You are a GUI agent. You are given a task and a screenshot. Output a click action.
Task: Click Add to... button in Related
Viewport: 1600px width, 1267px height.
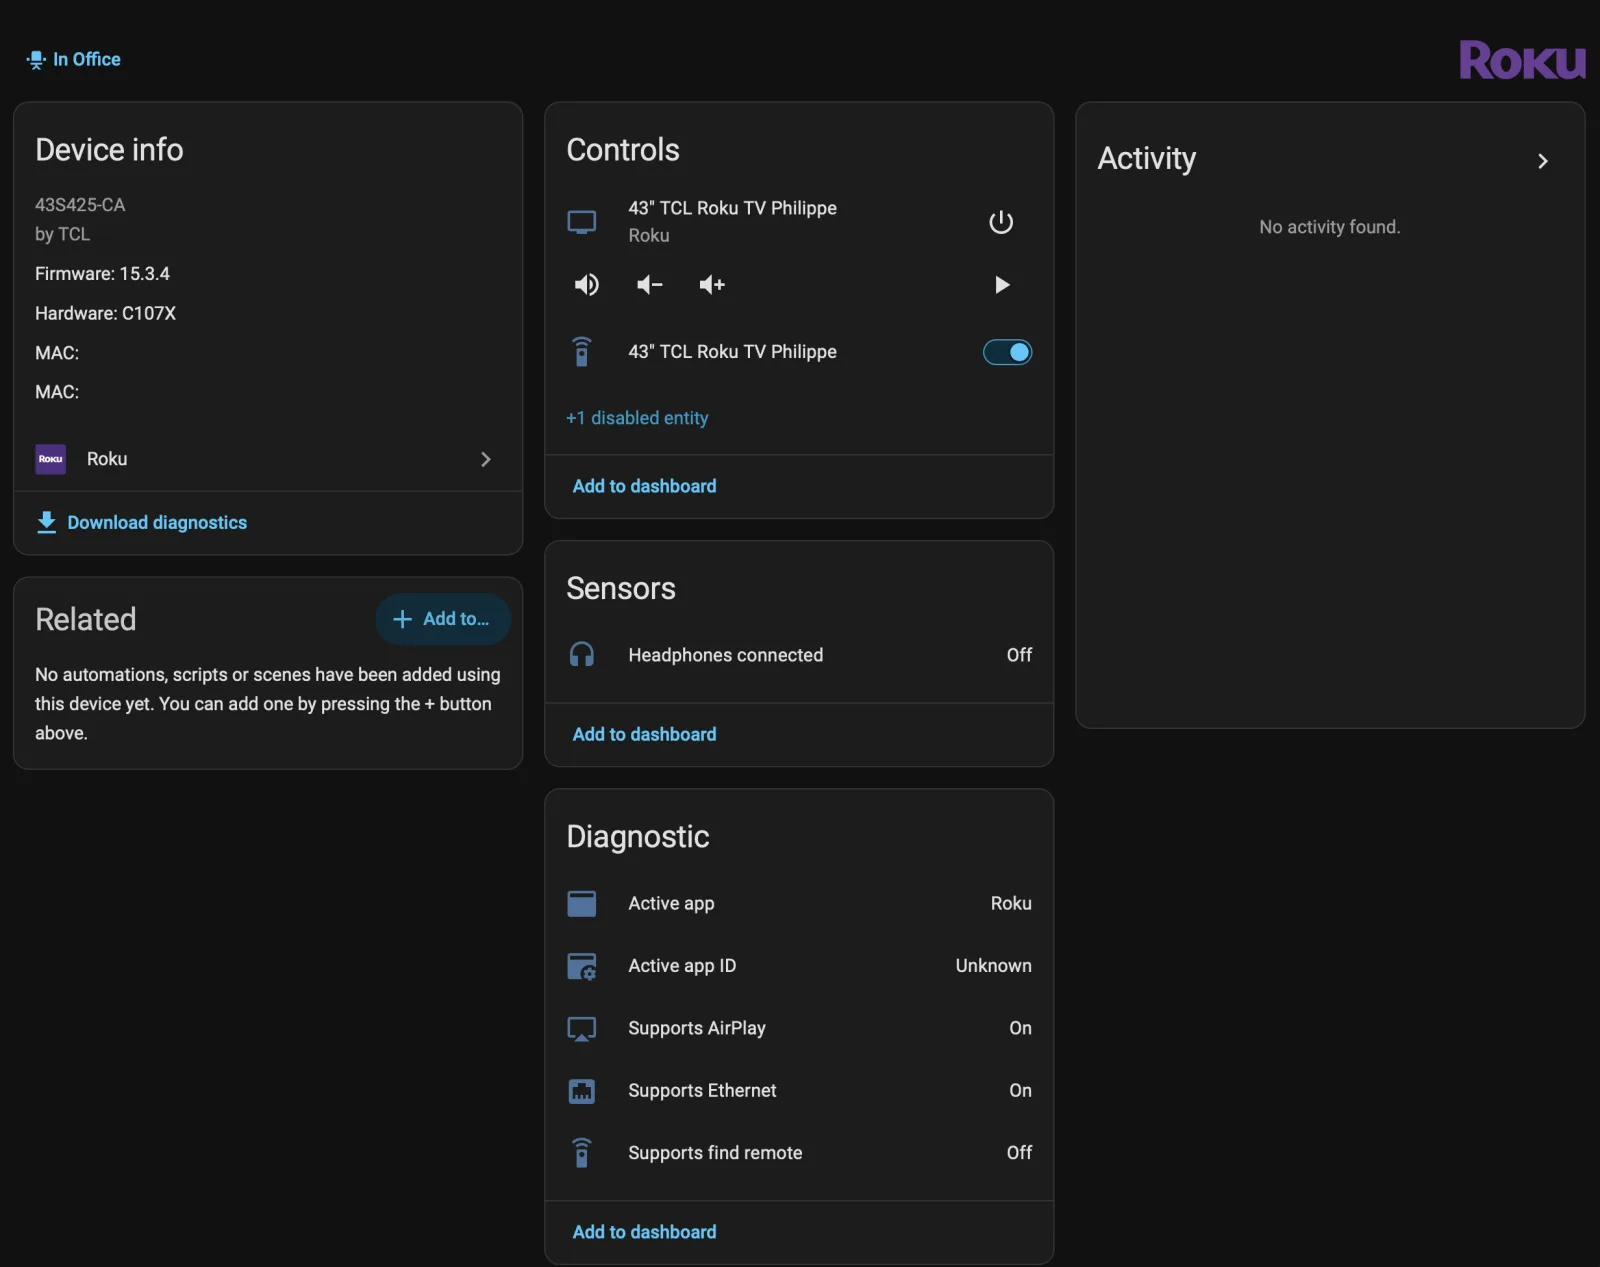point(443,619)
